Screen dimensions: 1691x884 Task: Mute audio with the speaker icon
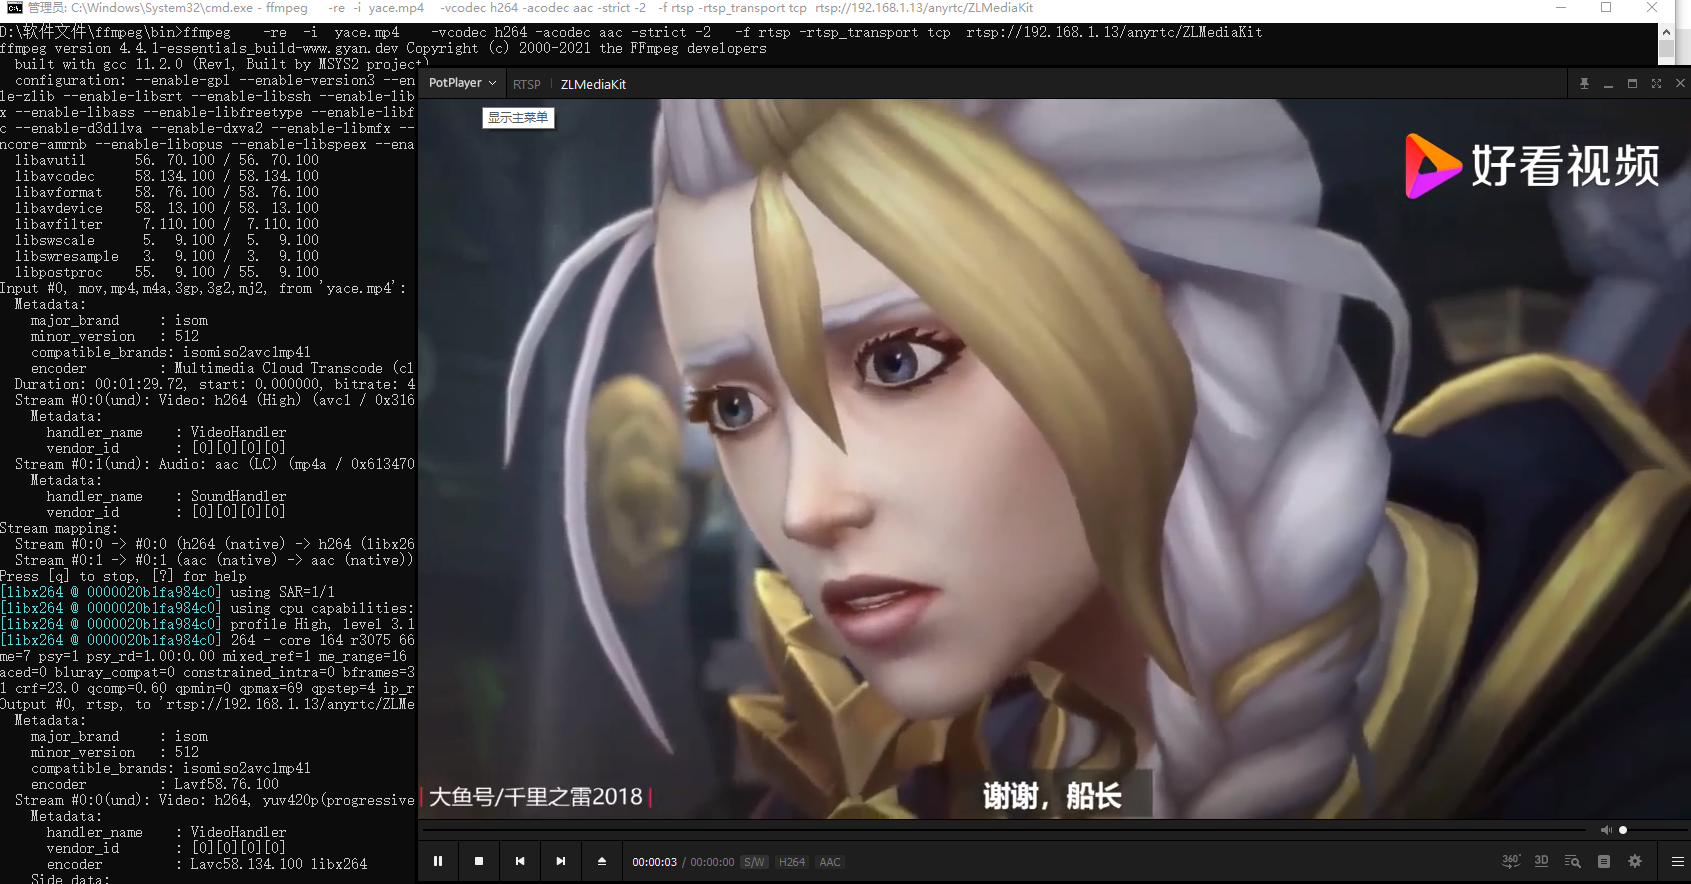click(1606, 830)
